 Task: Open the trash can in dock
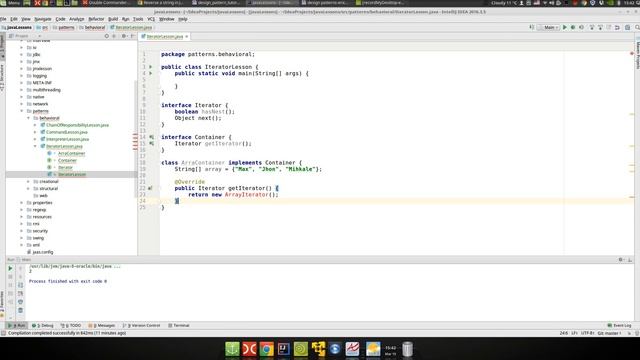click(x=407, y=349)
